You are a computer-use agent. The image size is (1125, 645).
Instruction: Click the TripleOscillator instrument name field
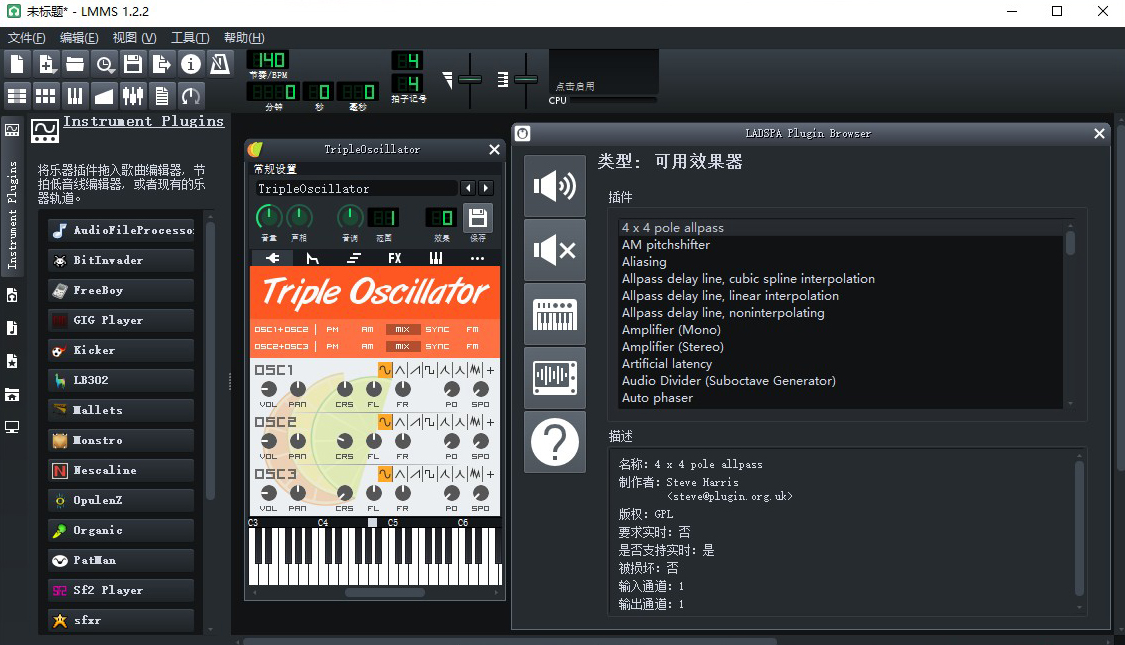tap(356, 189)
